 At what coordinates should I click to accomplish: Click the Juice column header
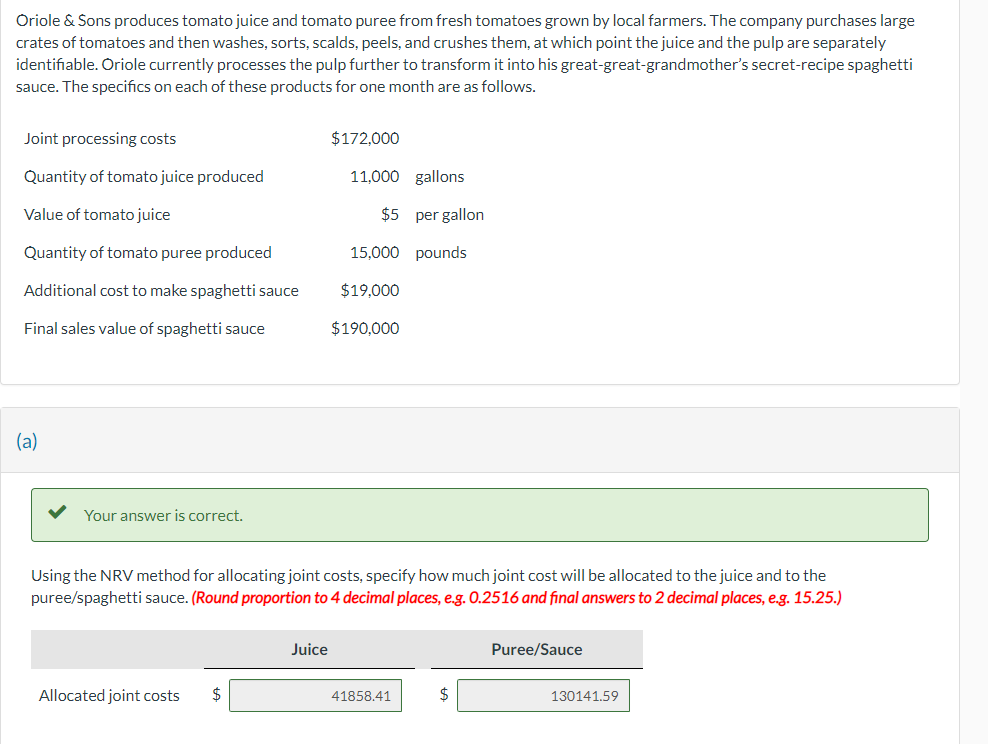[x=310, y=648]
